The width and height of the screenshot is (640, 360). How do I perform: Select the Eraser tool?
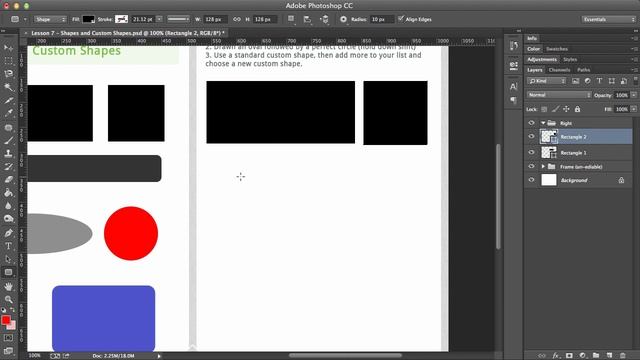click(x=8, y=180)
